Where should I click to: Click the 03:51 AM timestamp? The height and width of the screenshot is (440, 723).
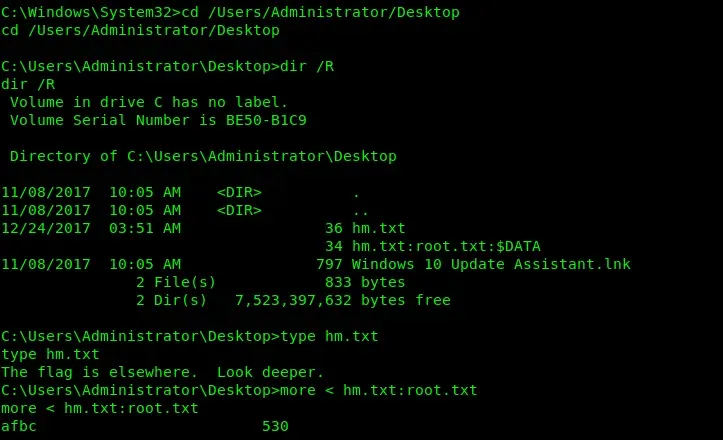coord(144,228)
